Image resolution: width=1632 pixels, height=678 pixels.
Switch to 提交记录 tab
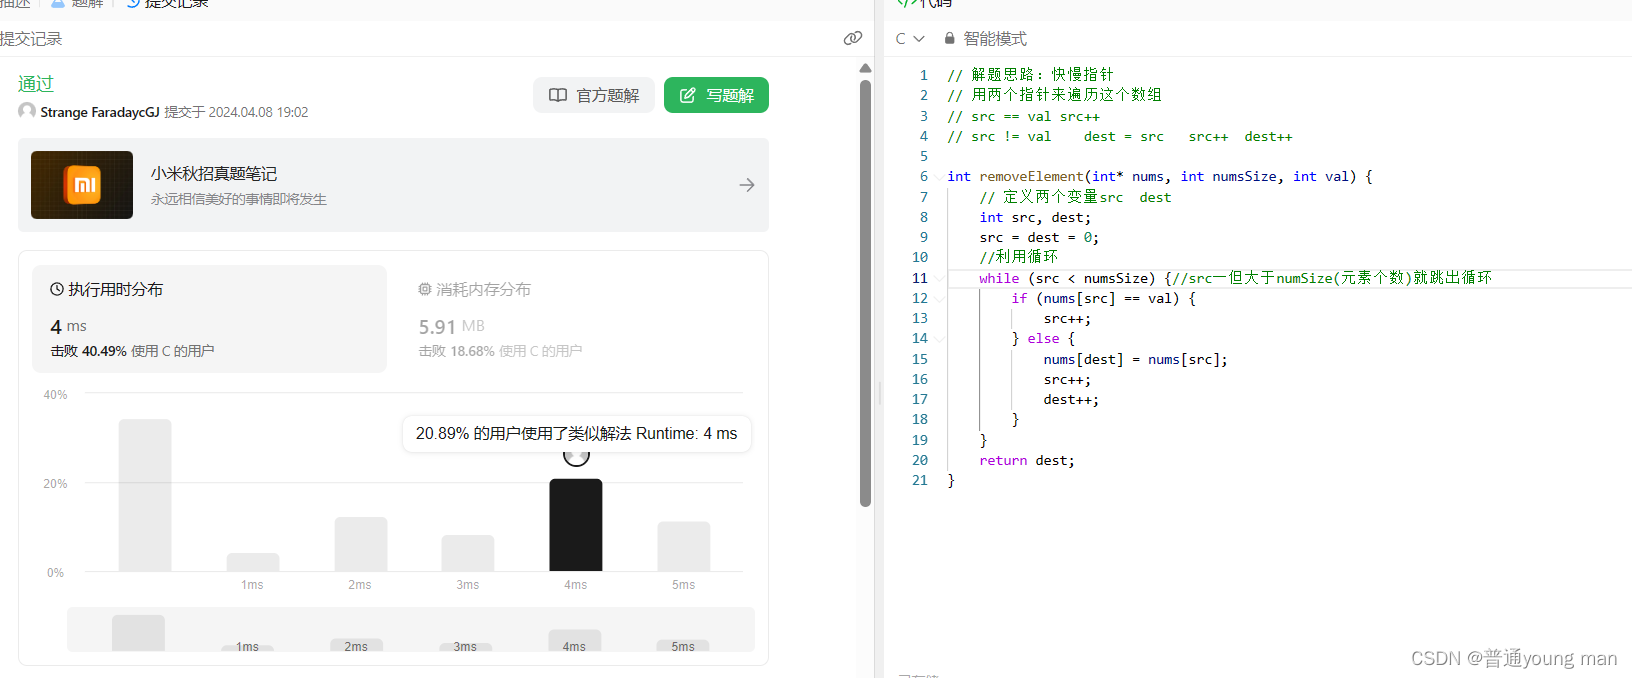tap(168, 3)
